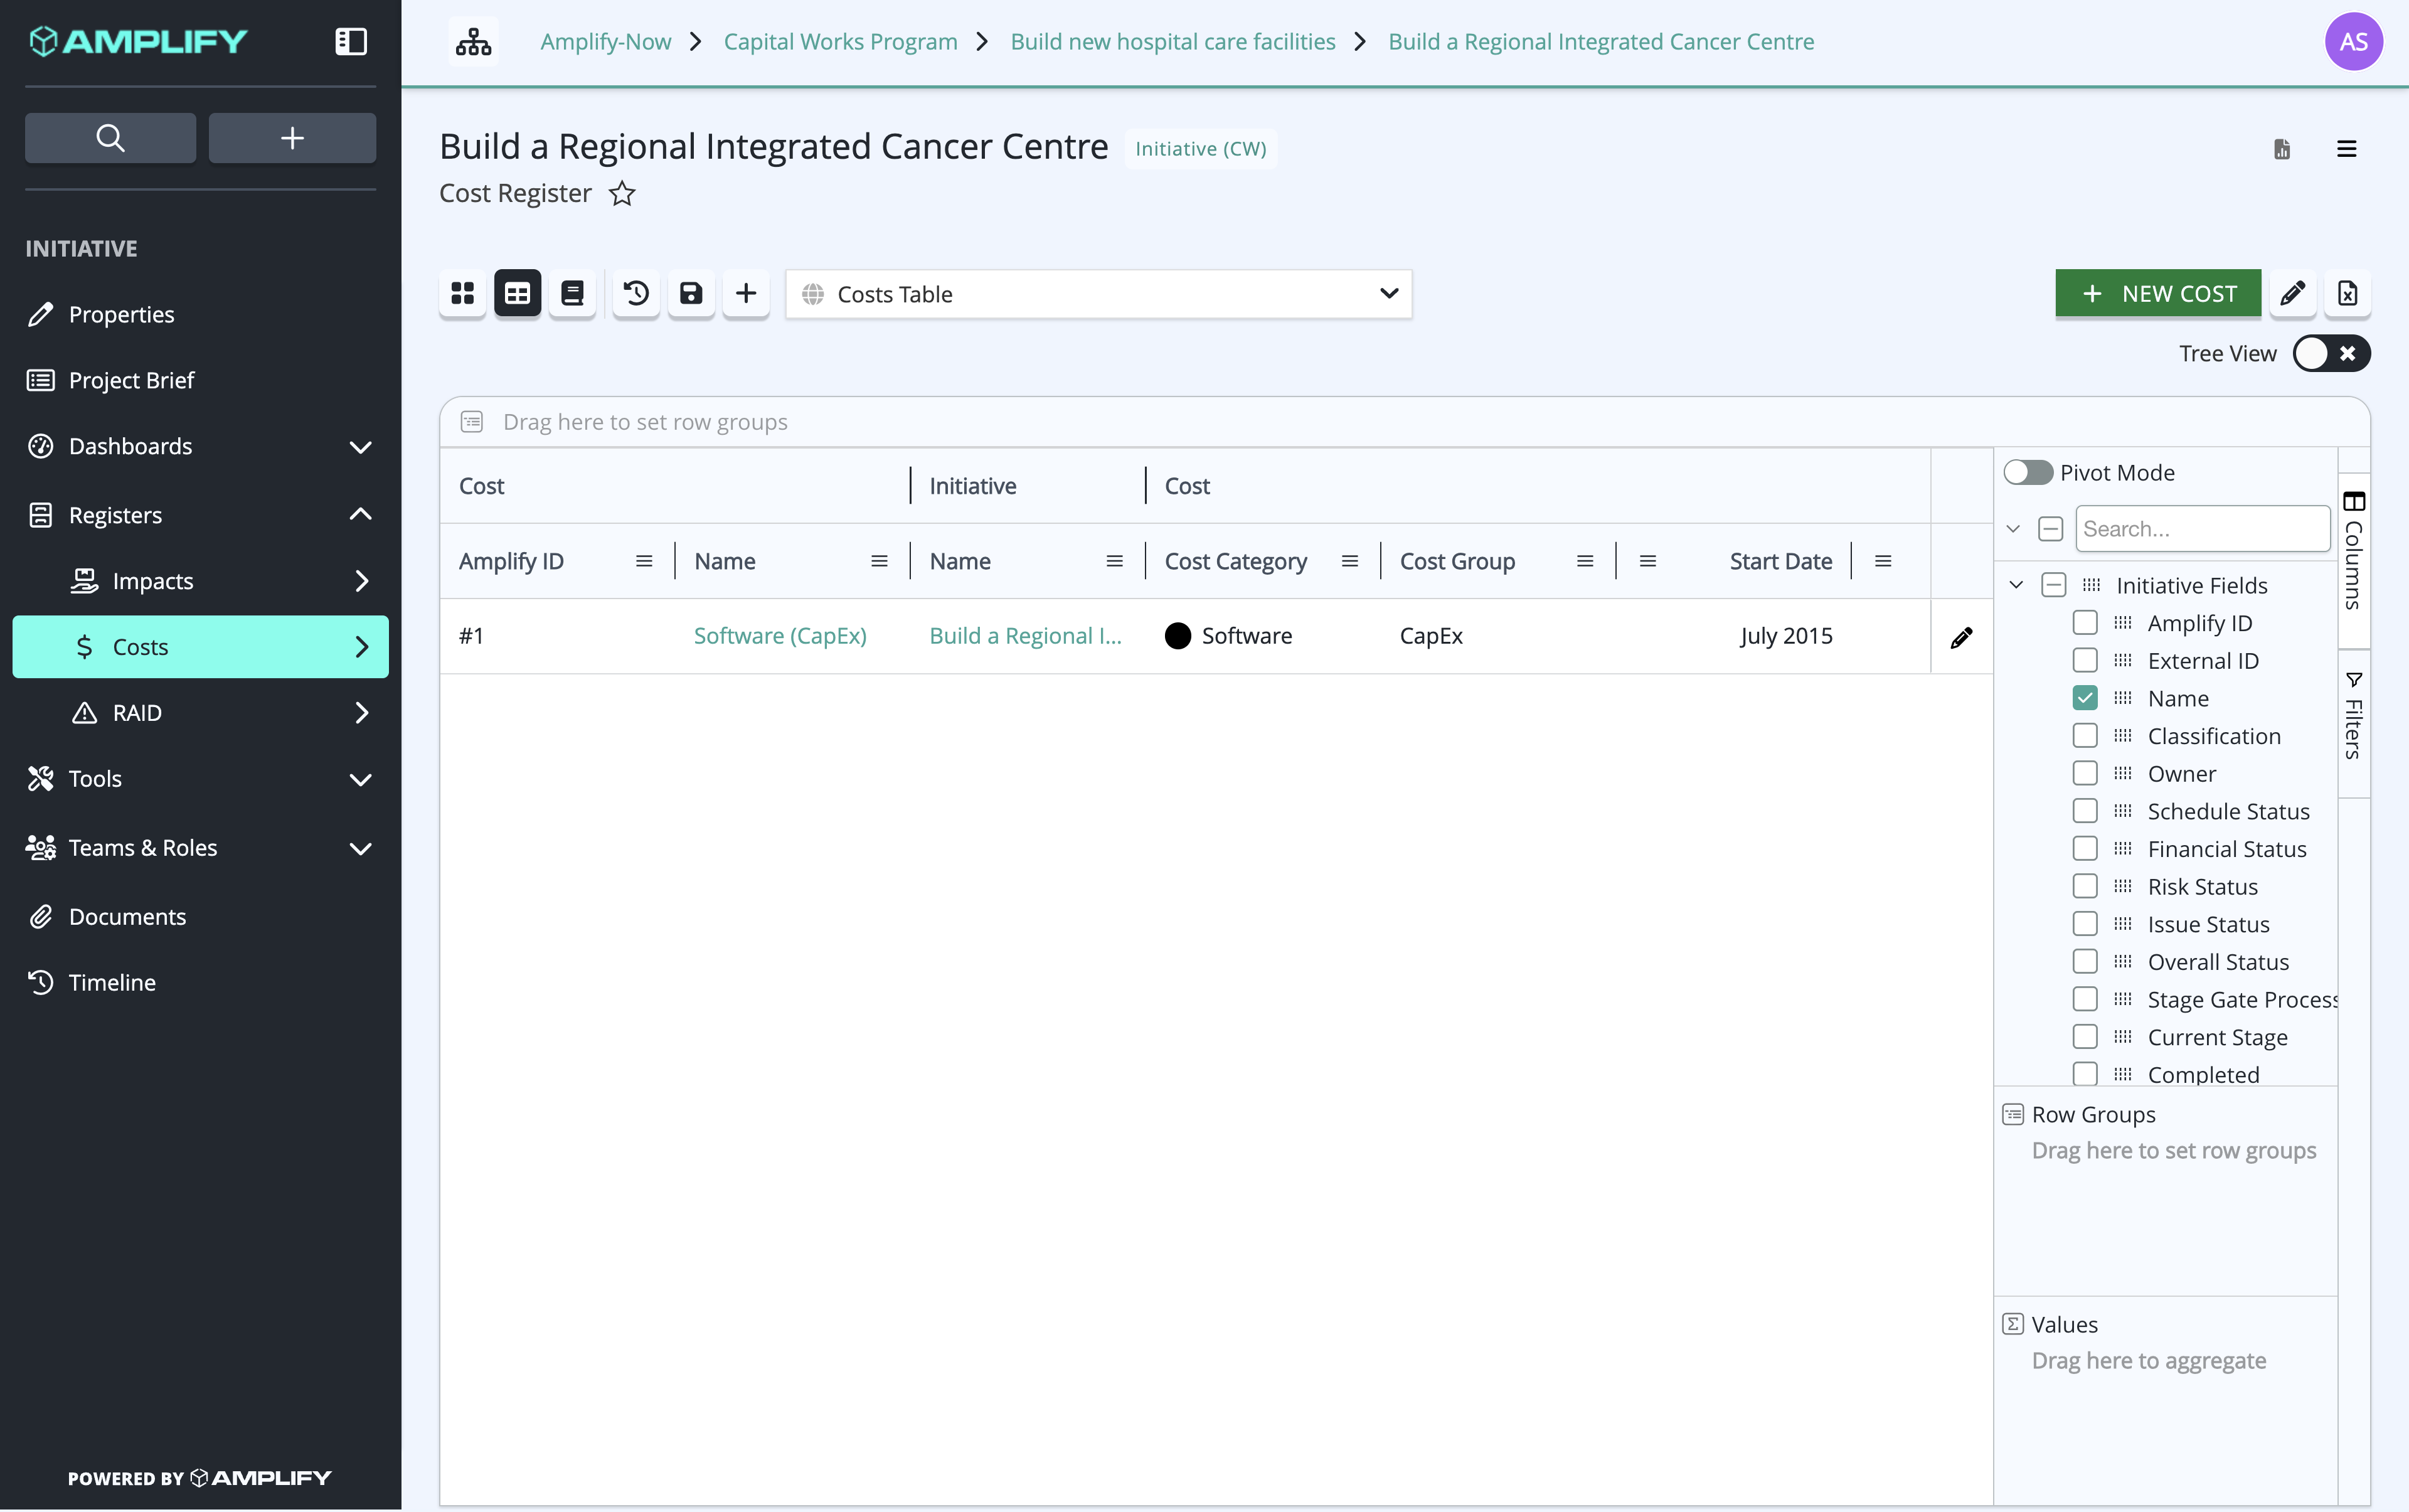Image resolution: width=2409 pixels, height=1512 pixels.
Task: Open the organization hierarchy icon
Action: [473, 42]
